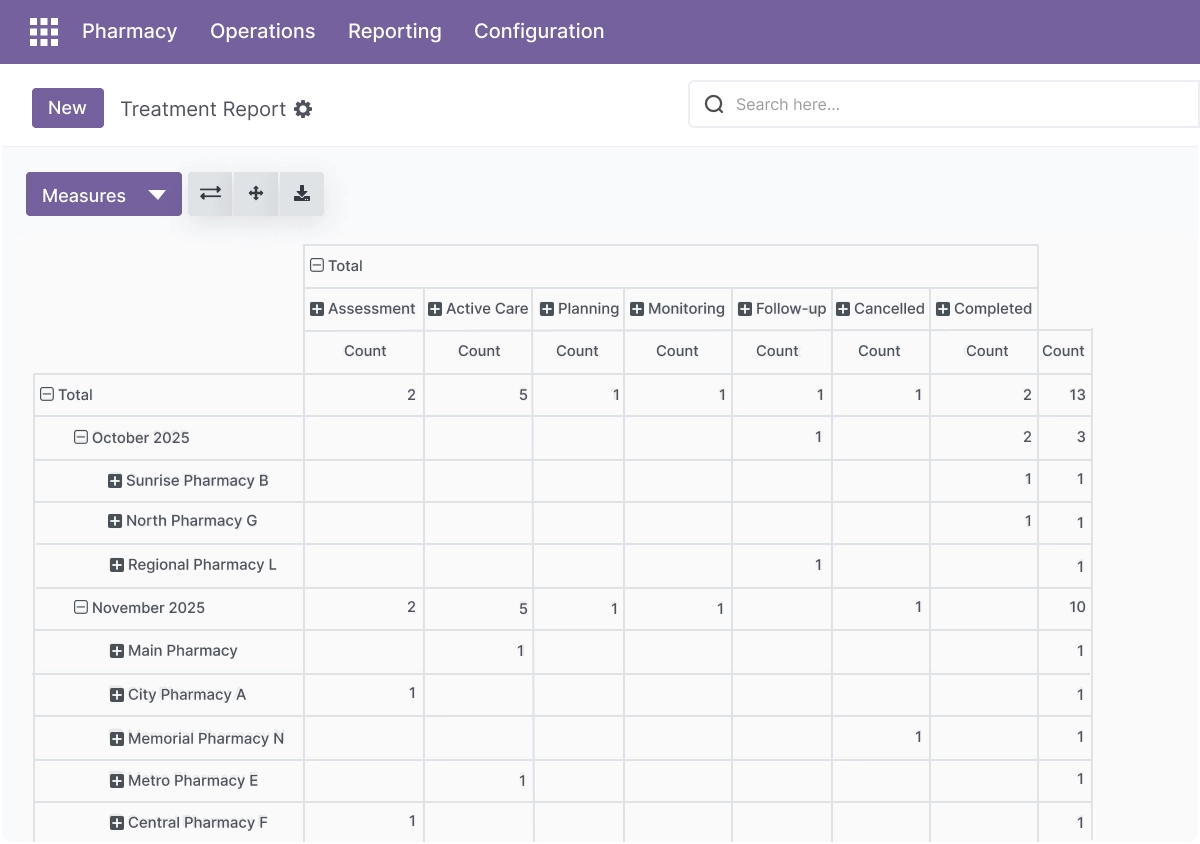Expand the Cancelled column plus icon
The height and width of the screenshot is (844, 1200).
coord(843,309)
